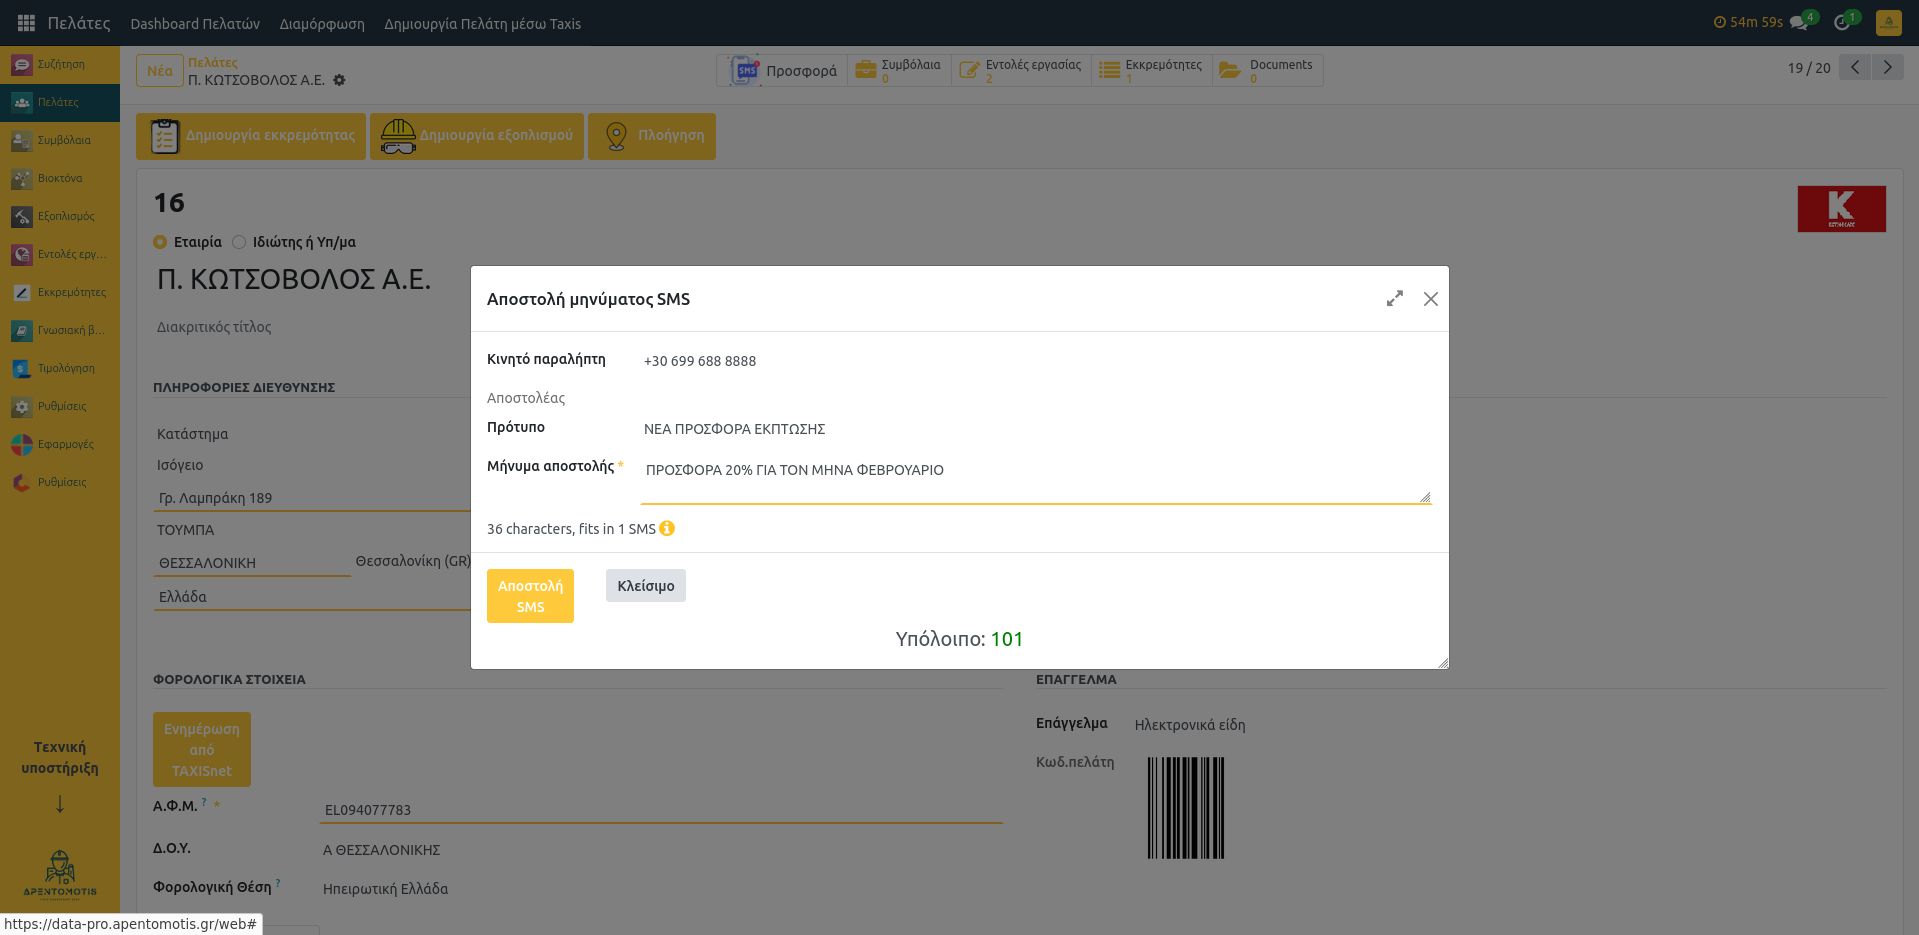Click the Πλοήγηση button
The image size is (1919, 935).
point(652,136)
